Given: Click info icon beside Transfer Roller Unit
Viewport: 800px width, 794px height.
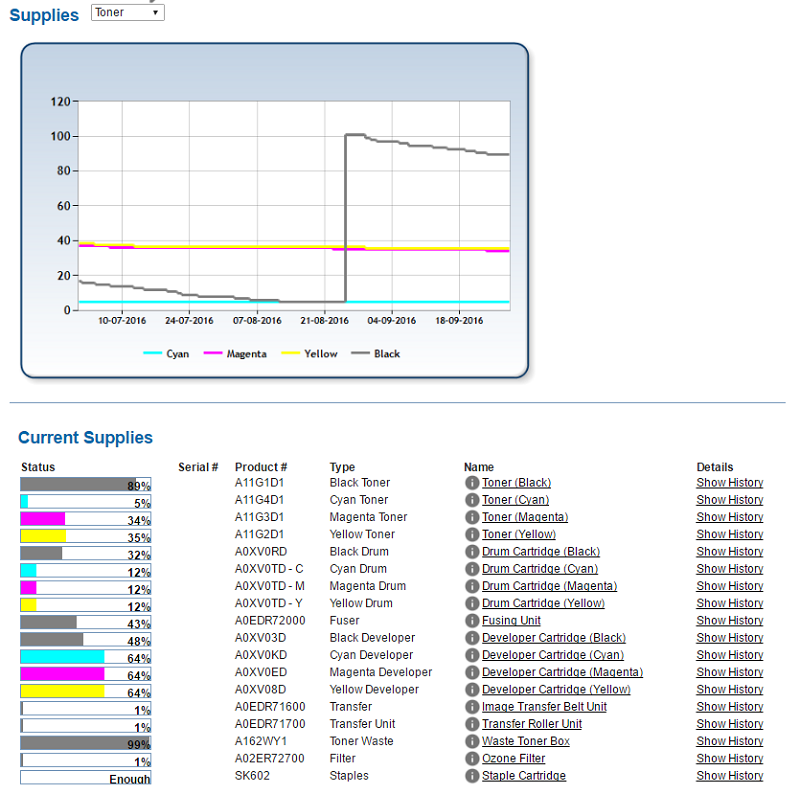Looking at the screenshot, I should pyautogui.click(x=472, y=724).
